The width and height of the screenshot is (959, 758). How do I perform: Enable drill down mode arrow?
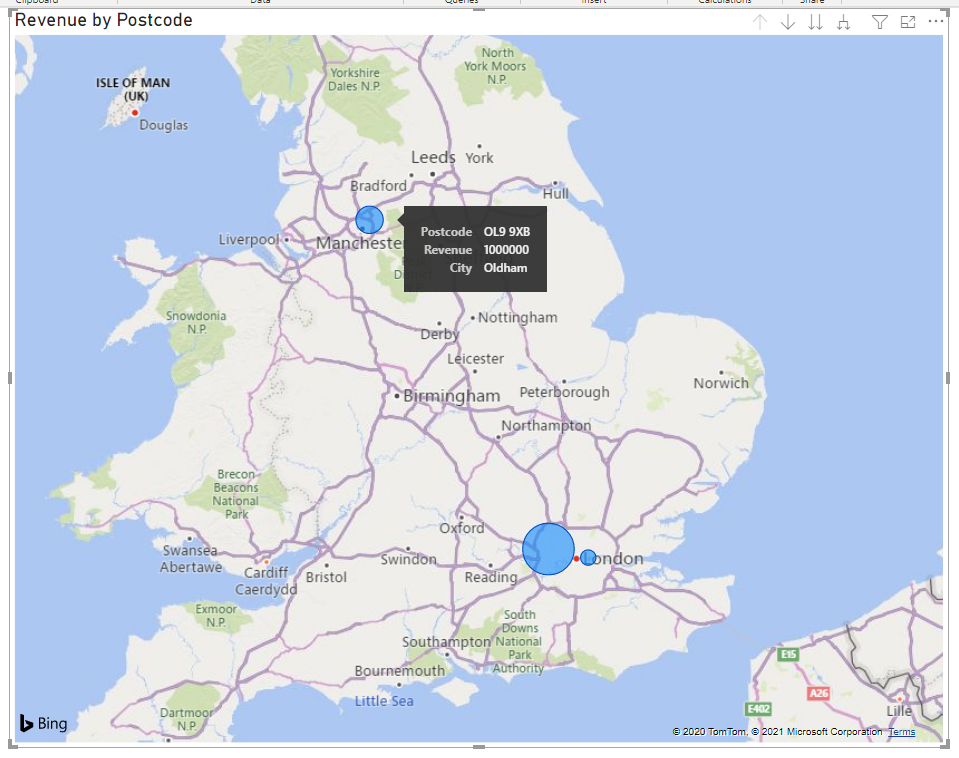pyautogui.click(x=788, y=23)
